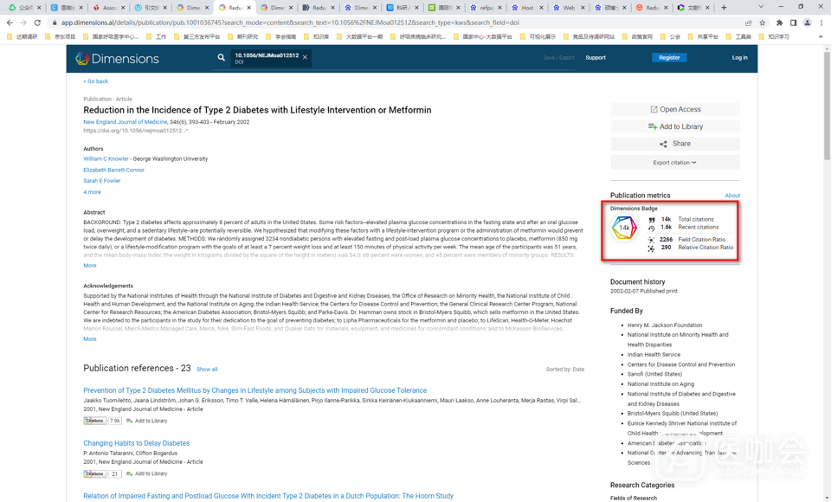This screenshot has width=832, height=502.
Task: Click the browser back arrow
Action: 10,22
